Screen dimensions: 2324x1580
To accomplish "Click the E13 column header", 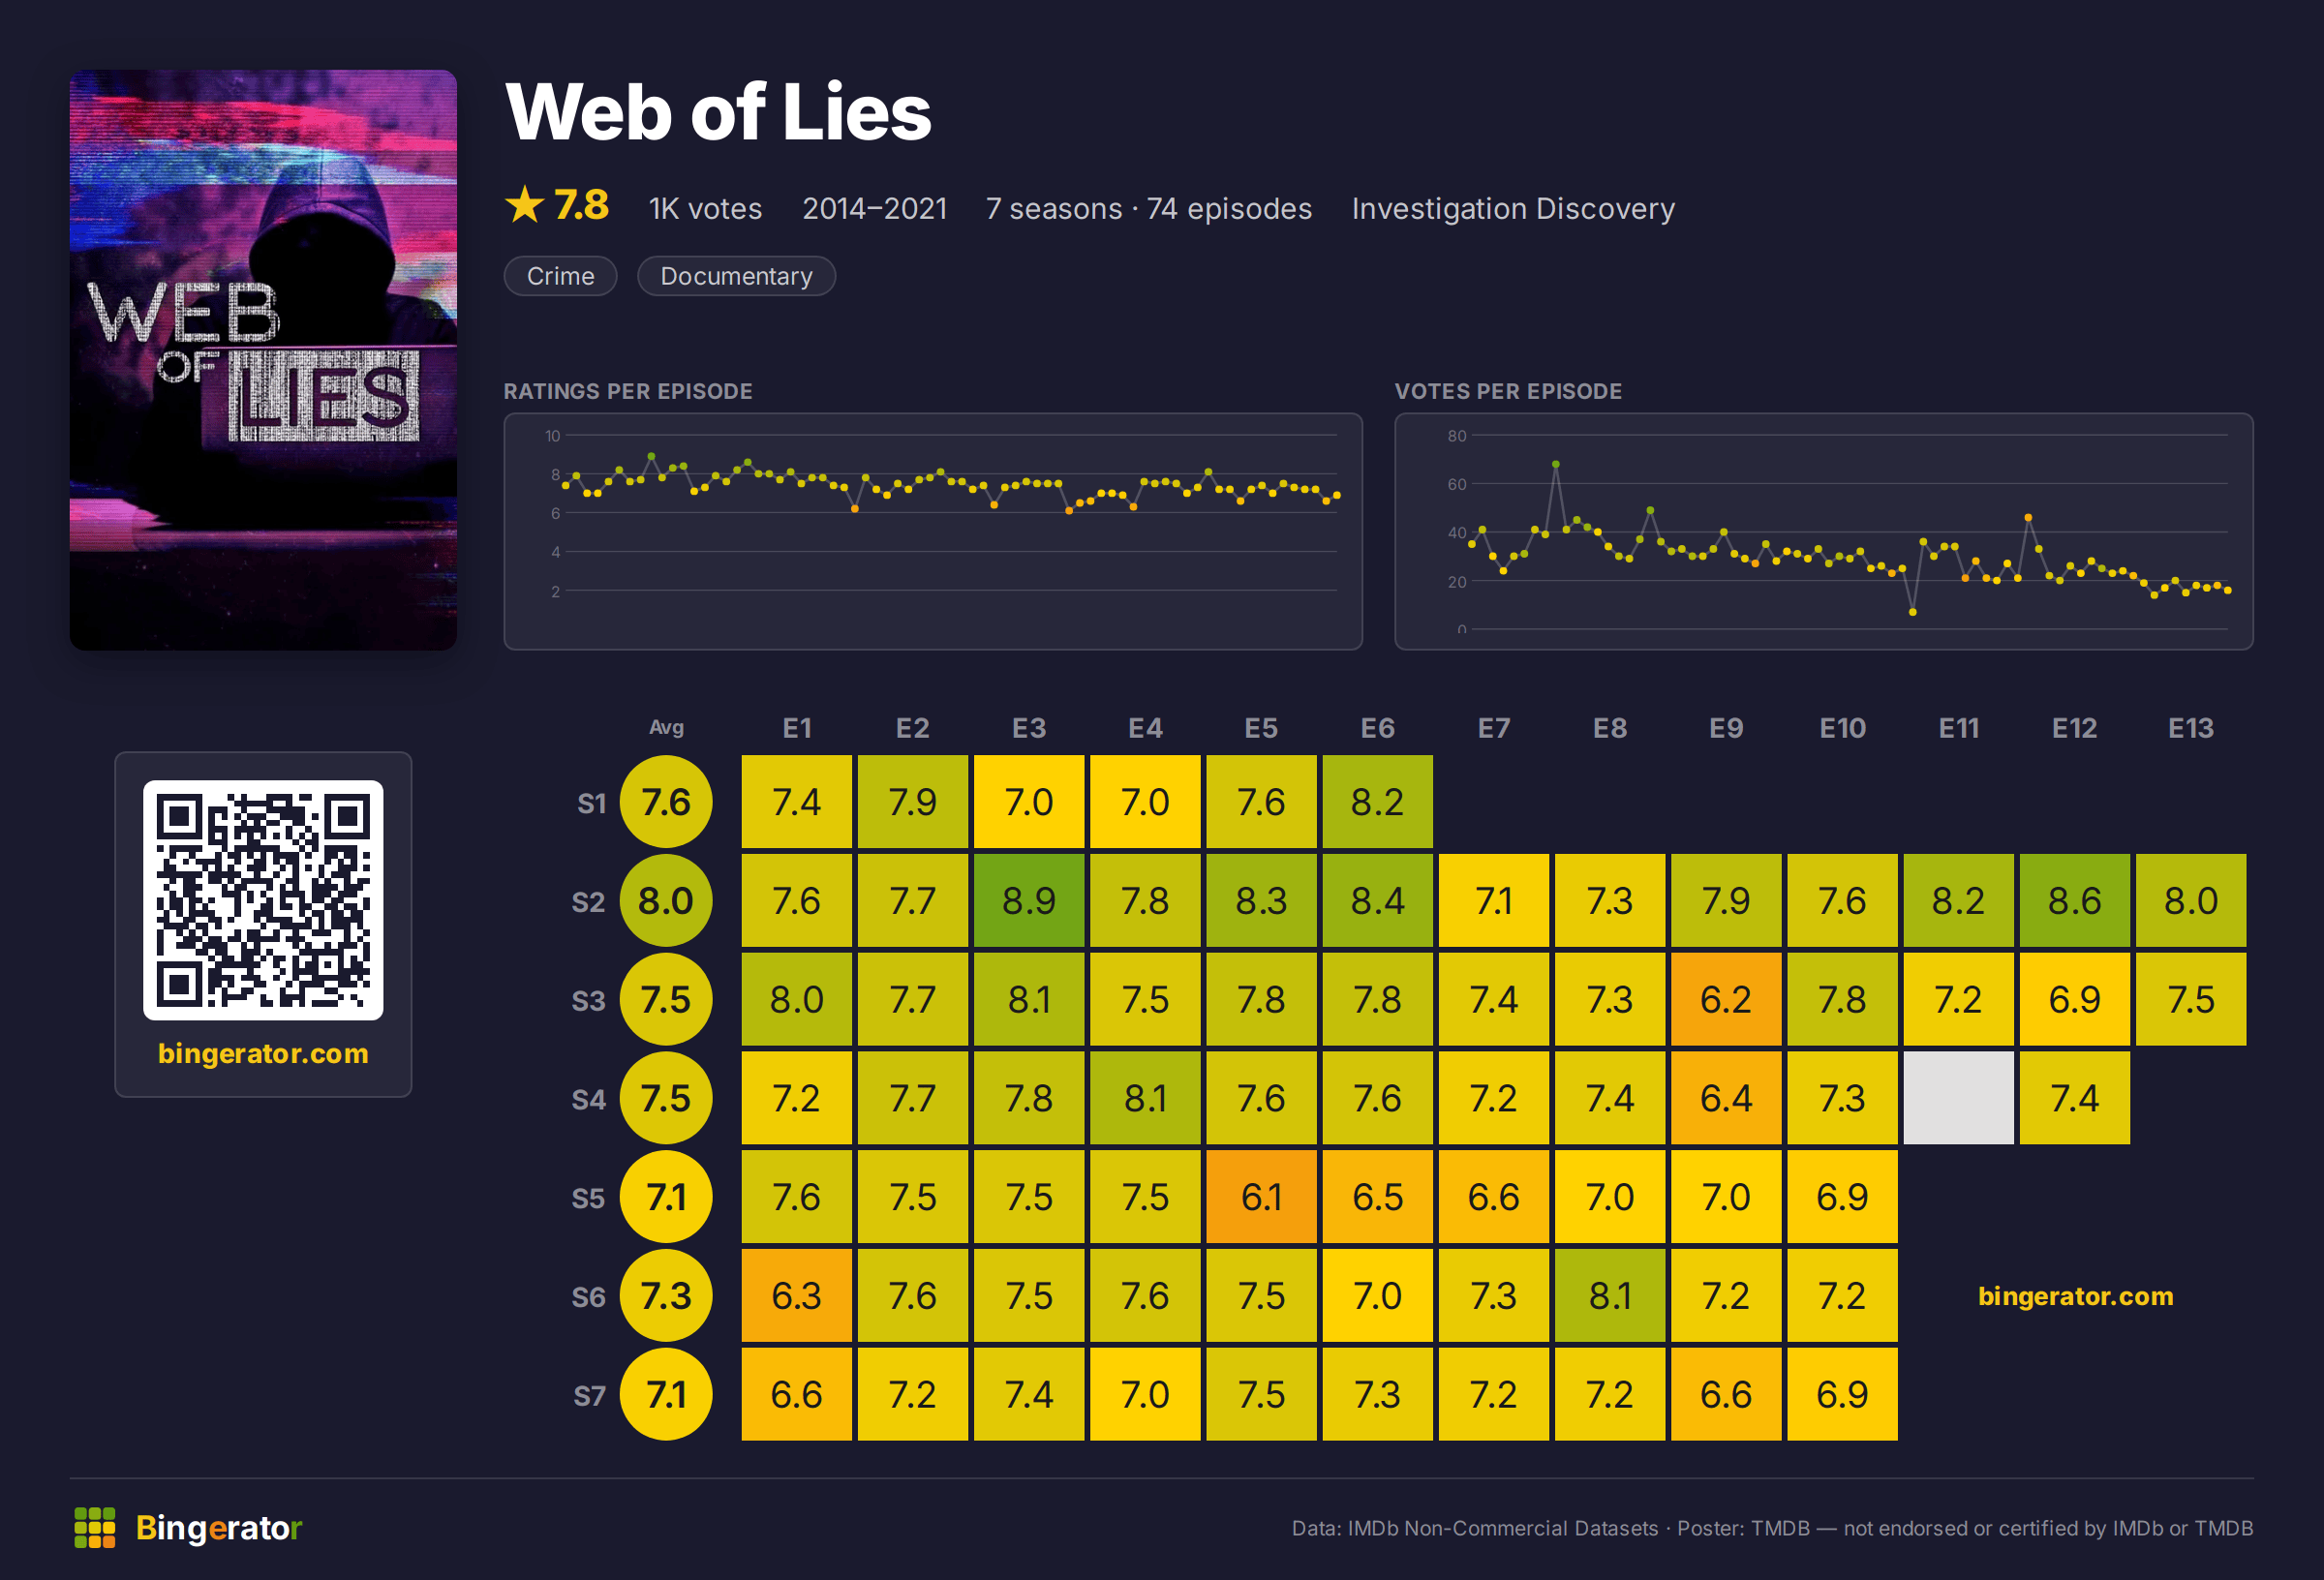I will 2190,728.
